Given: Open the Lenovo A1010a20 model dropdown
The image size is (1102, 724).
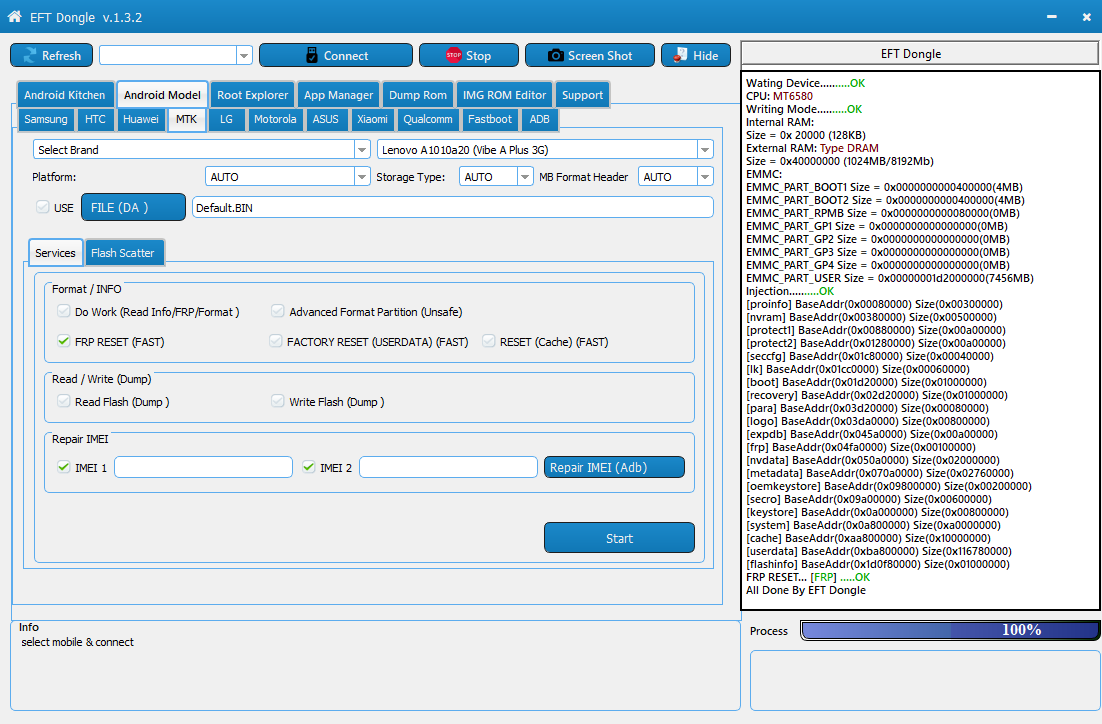Looking at the screenshot, I should pyautogui.click(x=705, y=150).
